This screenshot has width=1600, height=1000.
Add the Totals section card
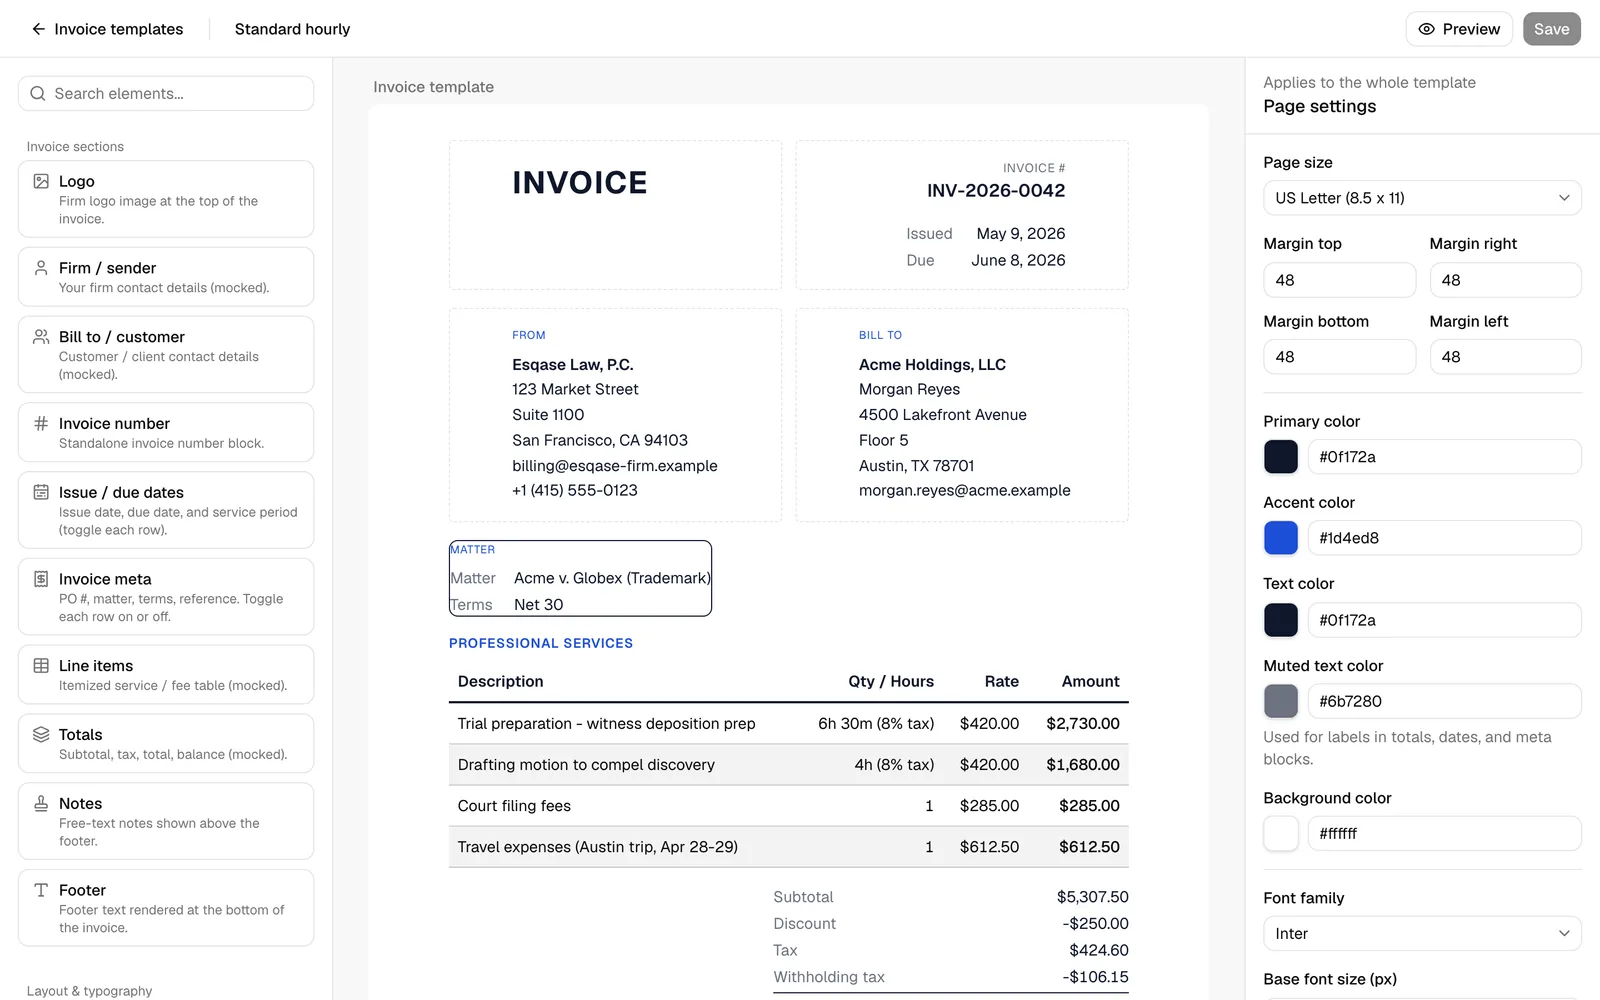166,743
